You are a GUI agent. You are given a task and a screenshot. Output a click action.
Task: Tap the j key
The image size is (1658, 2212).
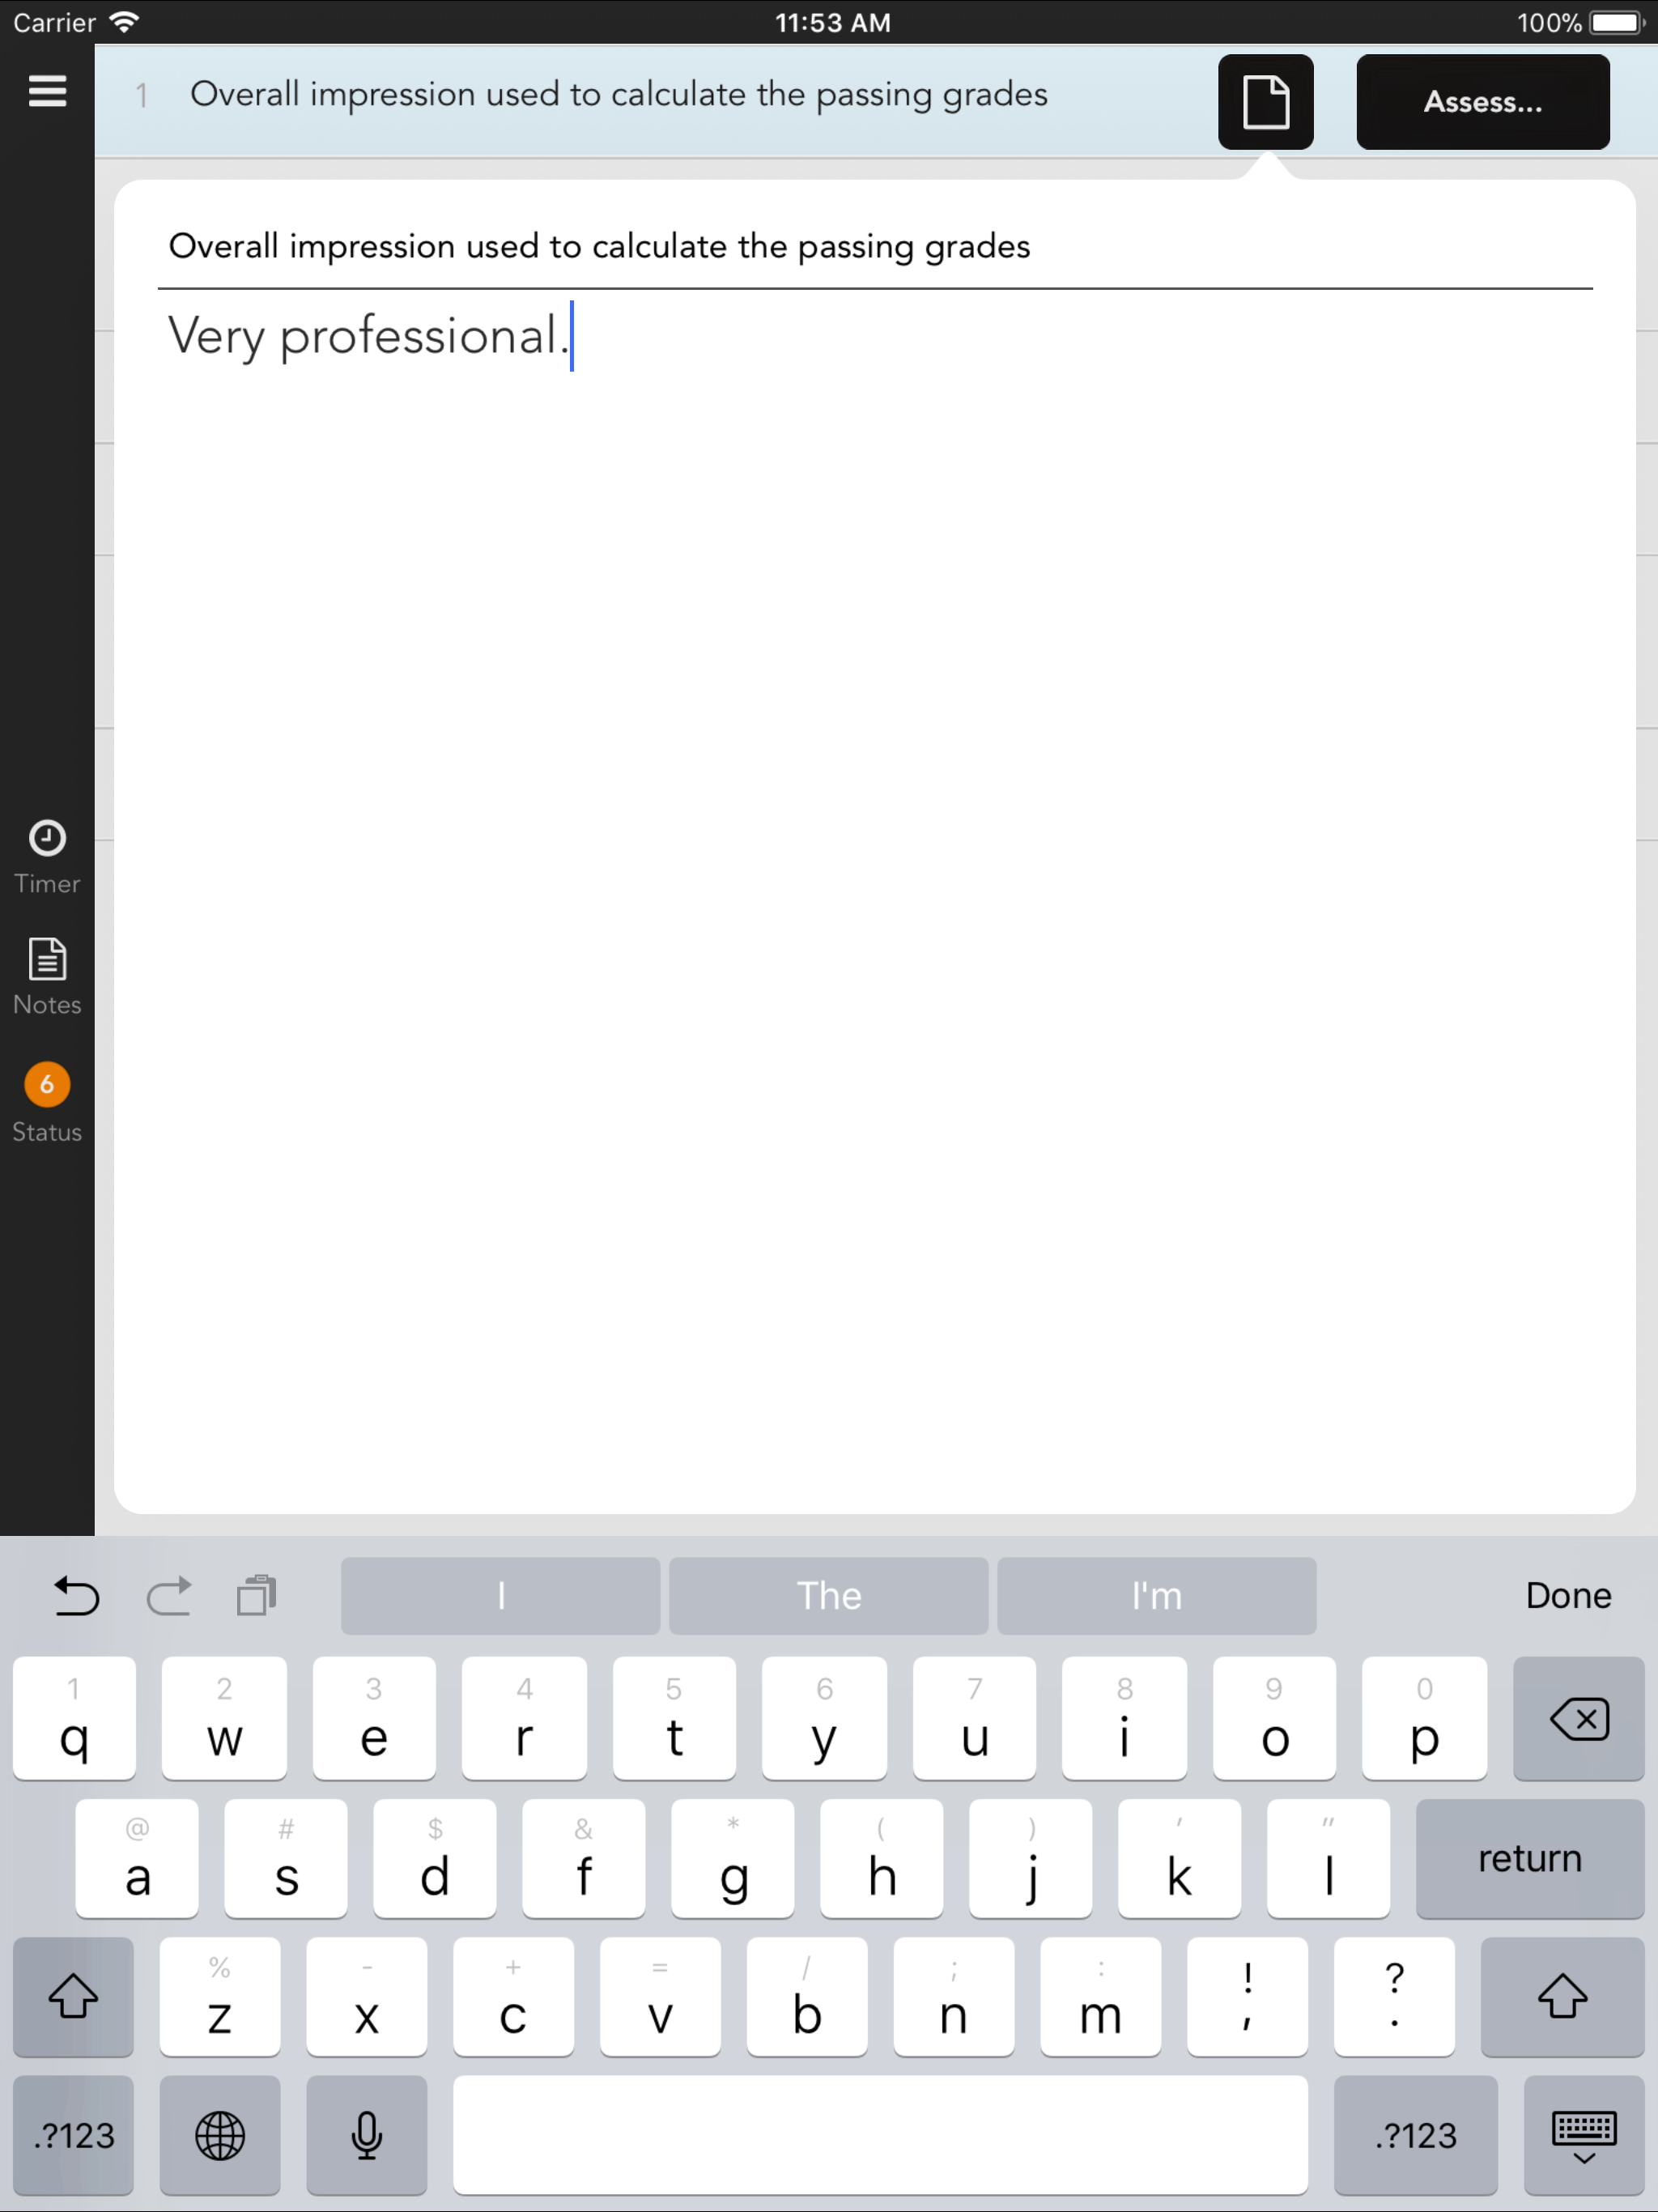pyautogui.click(x=1031, y=1858)
